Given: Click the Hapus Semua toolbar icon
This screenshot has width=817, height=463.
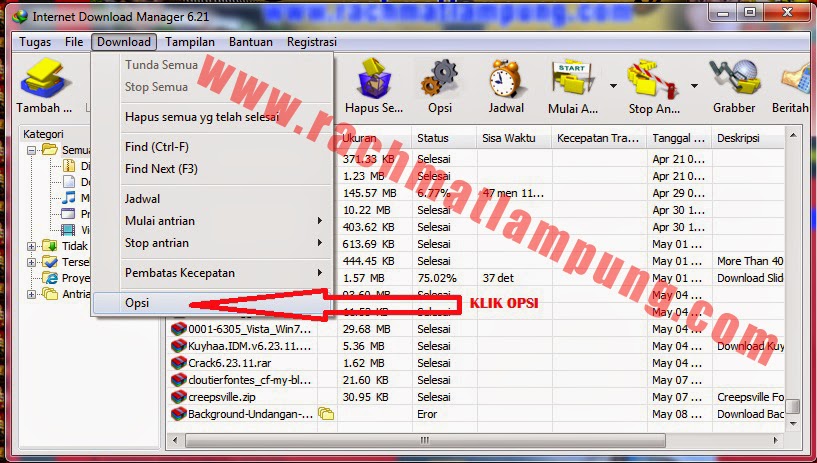Looking at the screenshot, I should 374,79.
